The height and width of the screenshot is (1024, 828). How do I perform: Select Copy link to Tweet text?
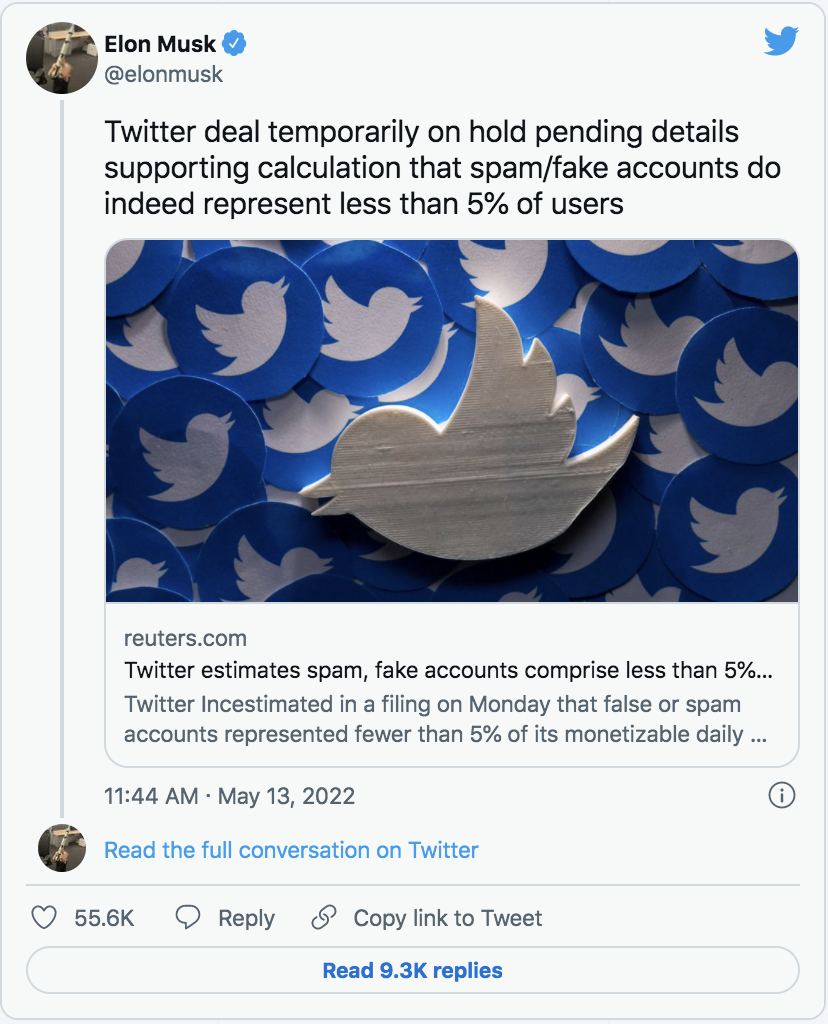pos(447,918)
